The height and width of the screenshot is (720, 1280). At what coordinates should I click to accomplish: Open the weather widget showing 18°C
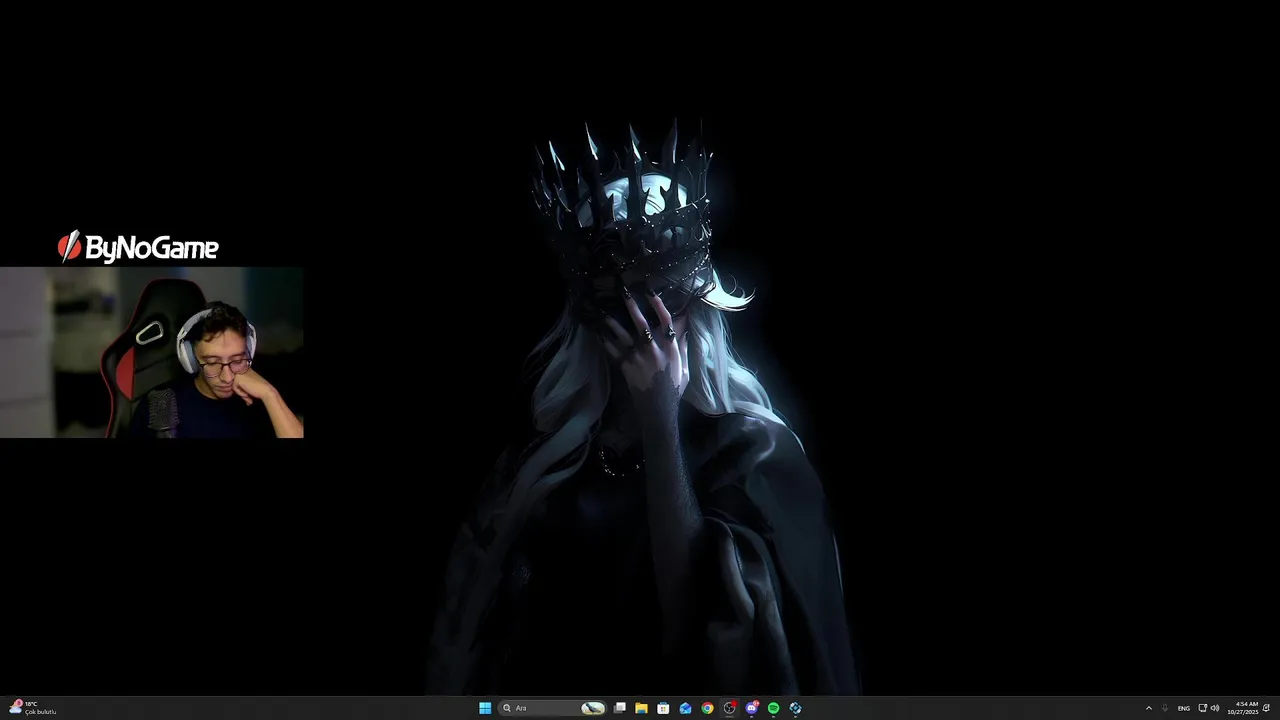32,708
